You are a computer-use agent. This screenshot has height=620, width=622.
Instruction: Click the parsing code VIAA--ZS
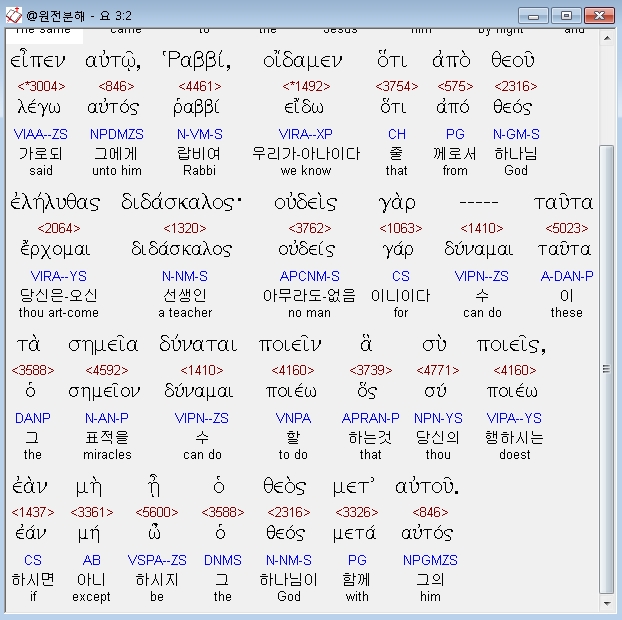[40, 134]
